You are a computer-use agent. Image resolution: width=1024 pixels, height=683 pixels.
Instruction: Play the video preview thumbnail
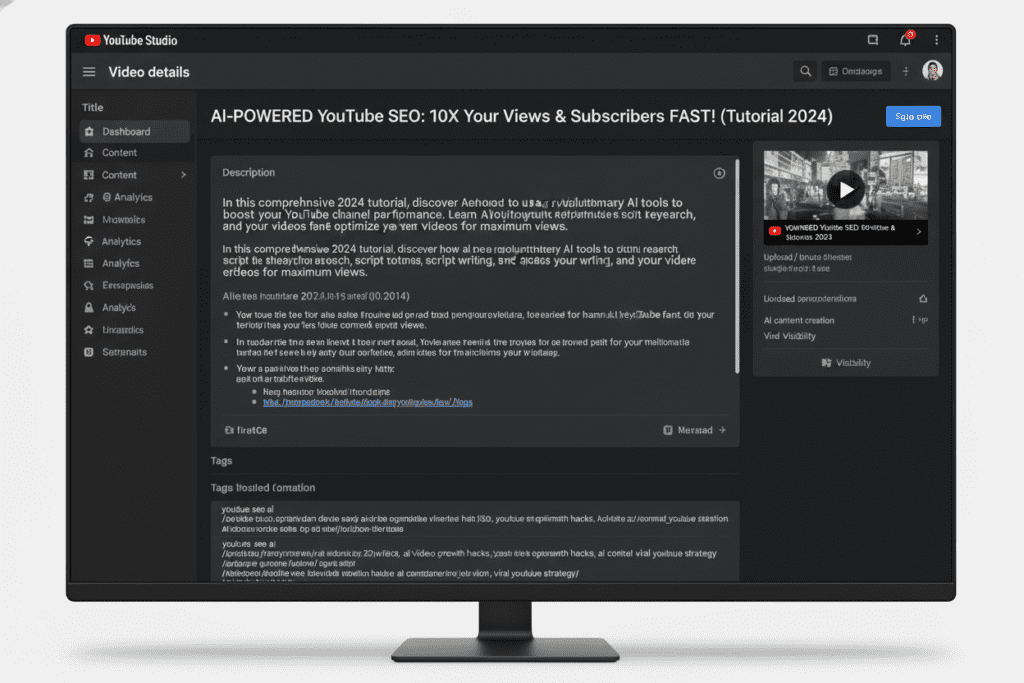845,189
